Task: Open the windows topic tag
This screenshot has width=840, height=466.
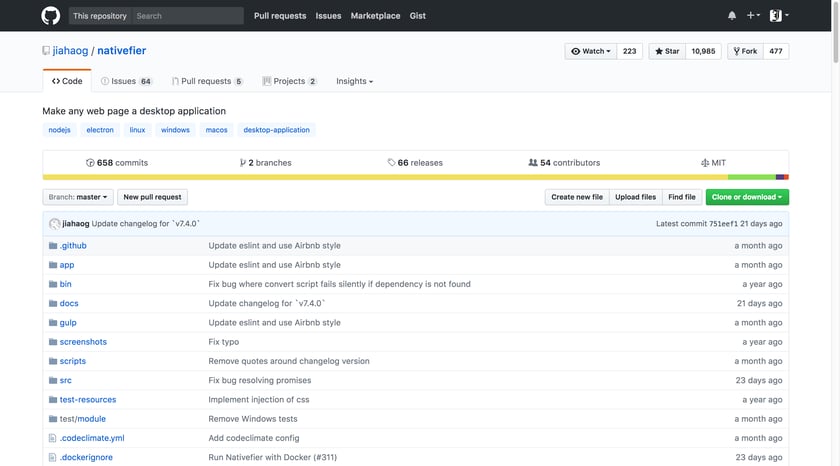Action: [x=175, y=130]
